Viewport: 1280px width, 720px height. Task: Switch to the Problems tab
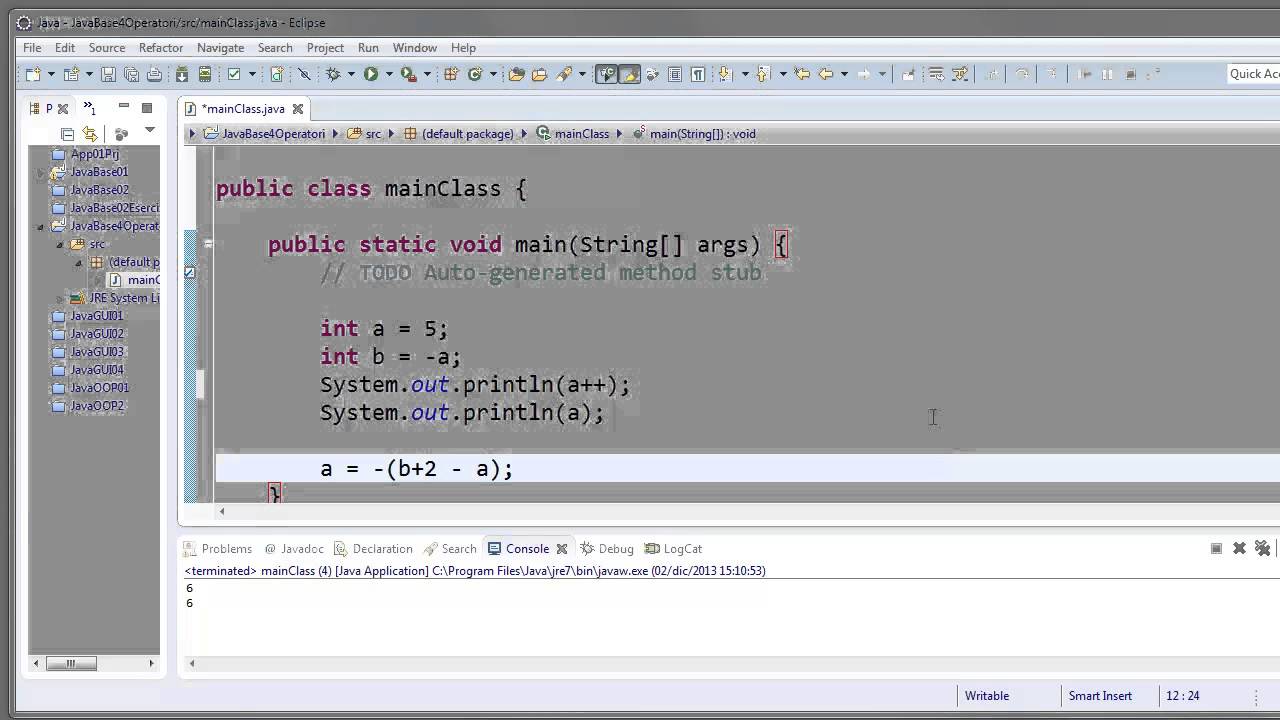tap(218, 548)
